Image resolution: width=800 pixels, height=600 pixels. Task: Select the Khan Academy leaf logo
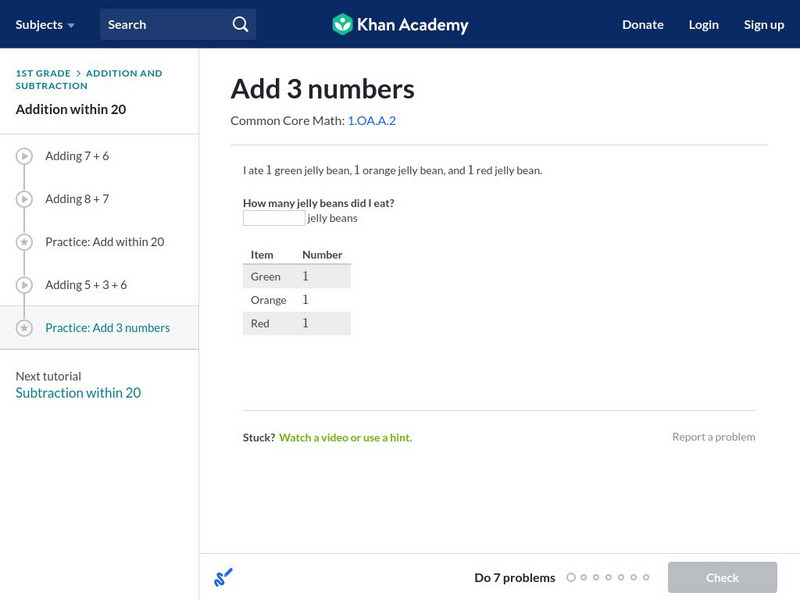click(x=345, y=24)
